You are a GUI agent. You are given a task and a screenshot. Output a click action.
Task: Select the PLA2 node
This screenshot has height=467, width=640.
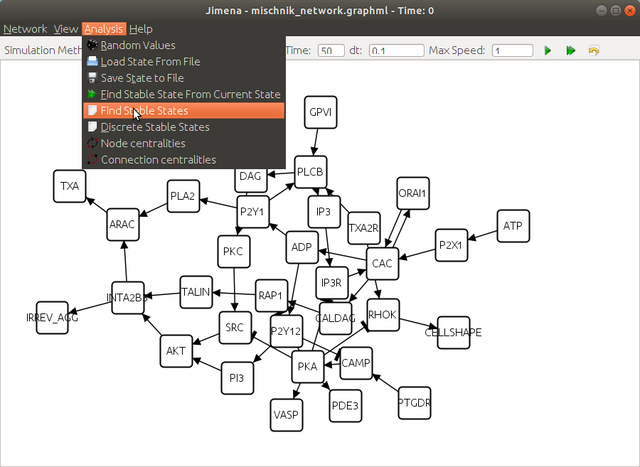183,196
